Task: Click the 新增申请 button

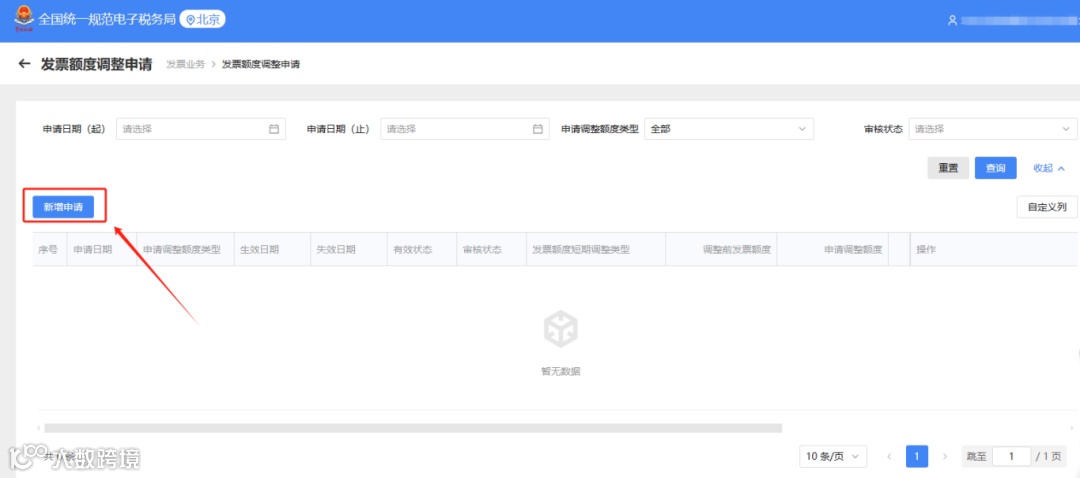Action: (x=63, y=206)
